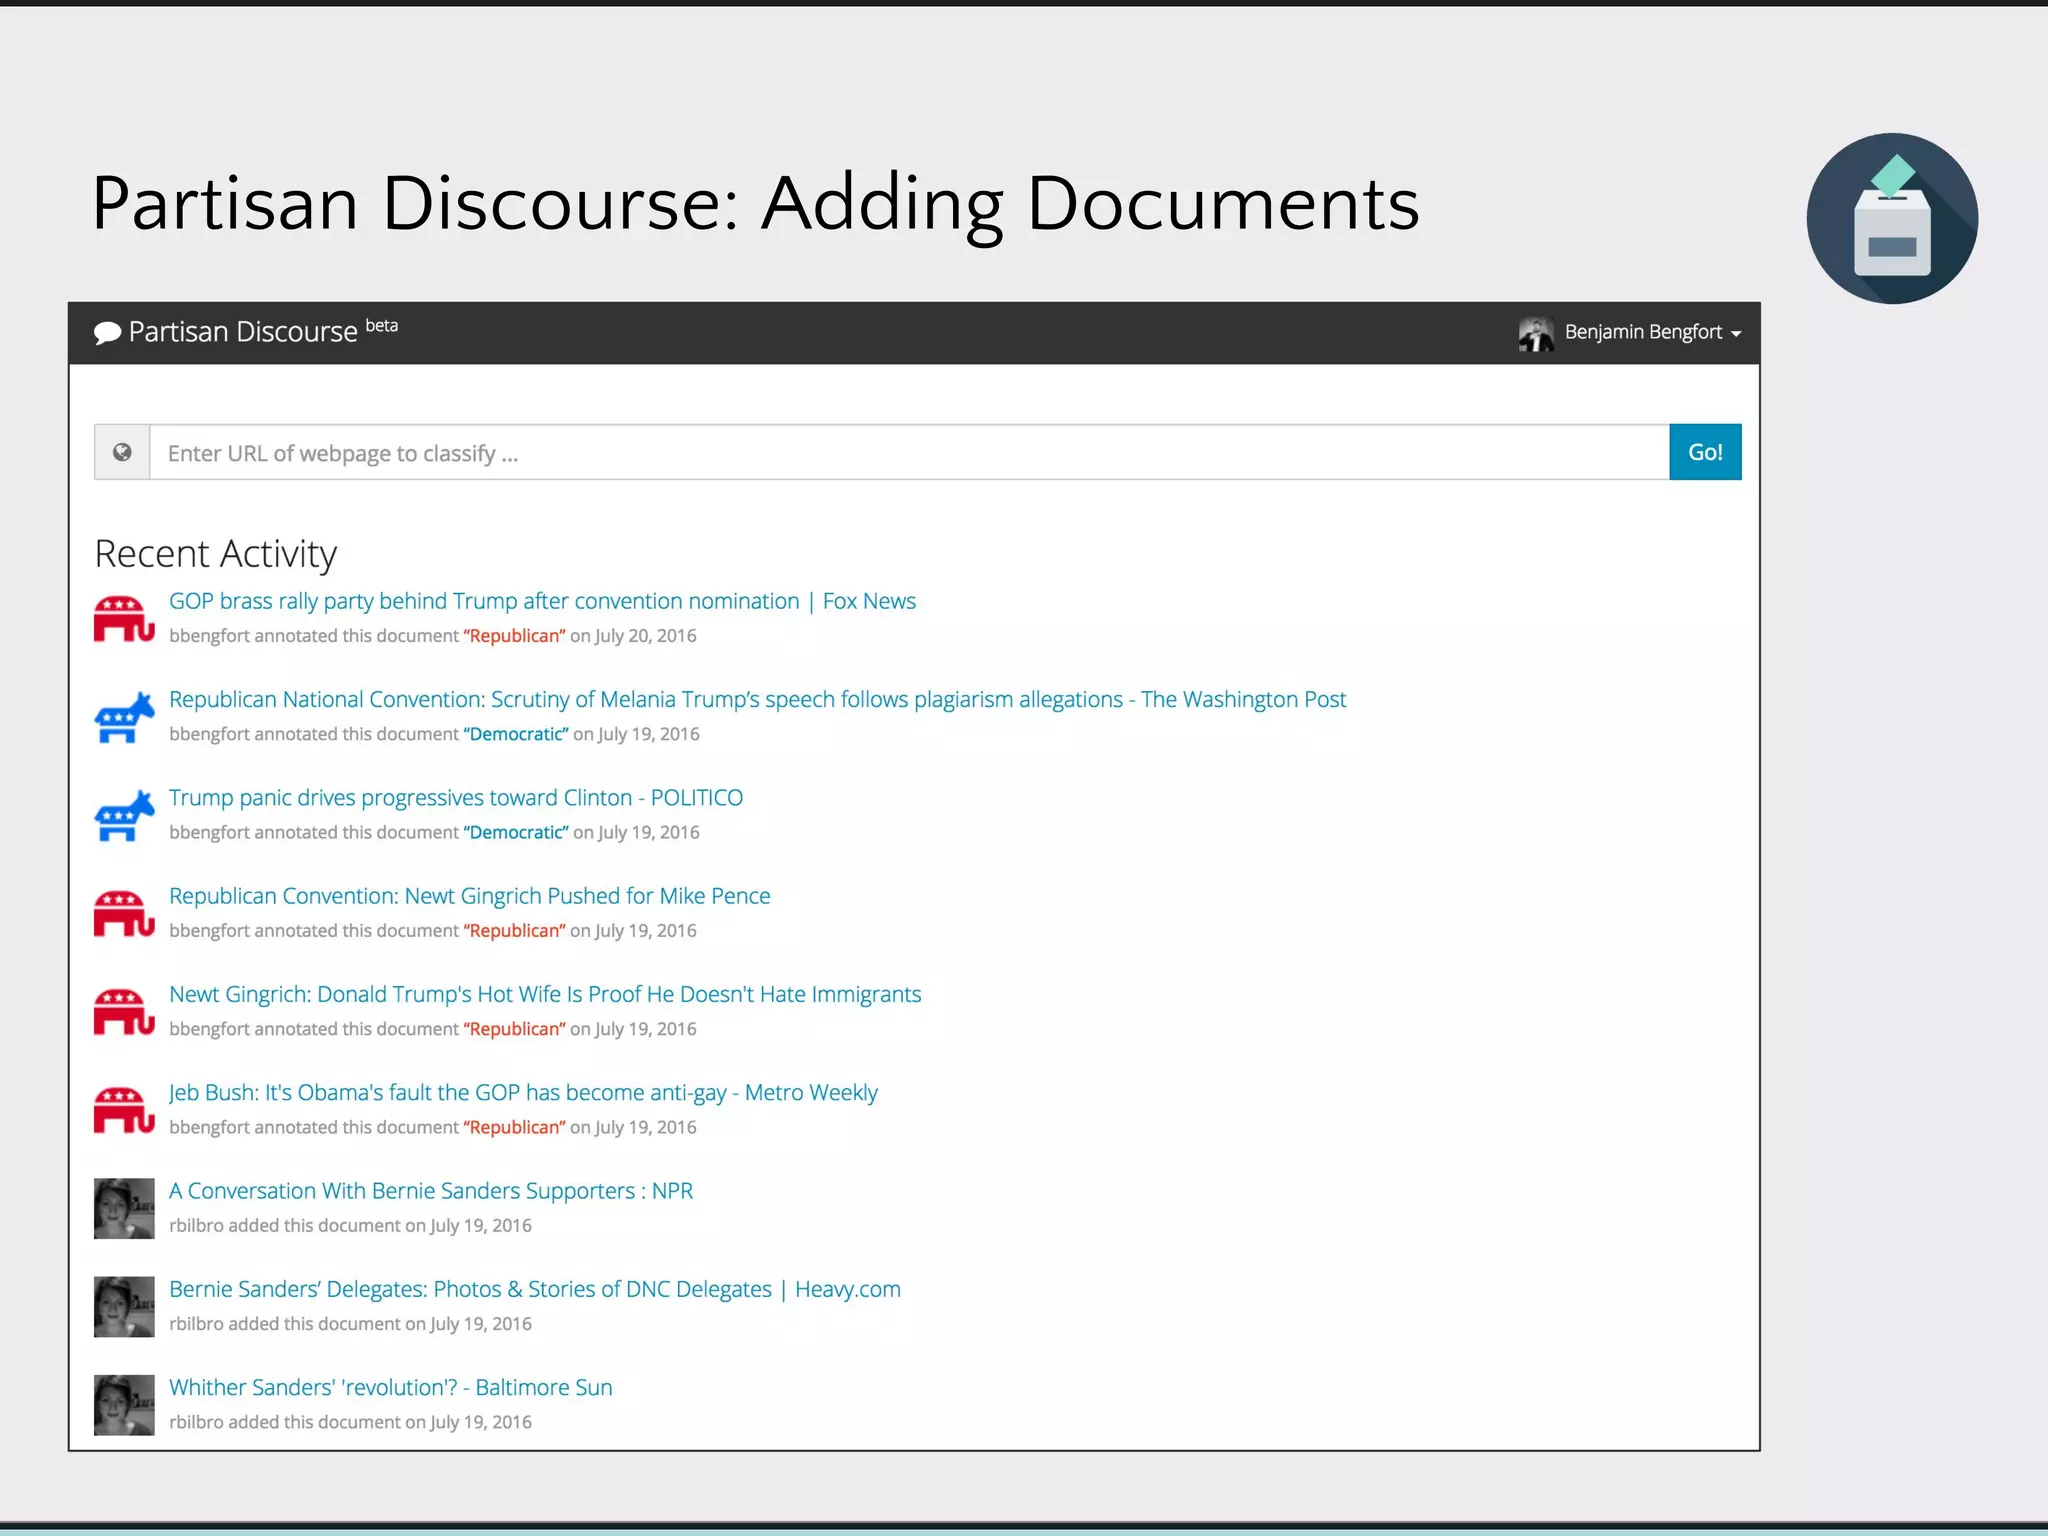This screenshot has width=2048, height=1536.
Task: Open Trump panic POLITICO article link
Action: pyautogui.click(x=456, y=797)
